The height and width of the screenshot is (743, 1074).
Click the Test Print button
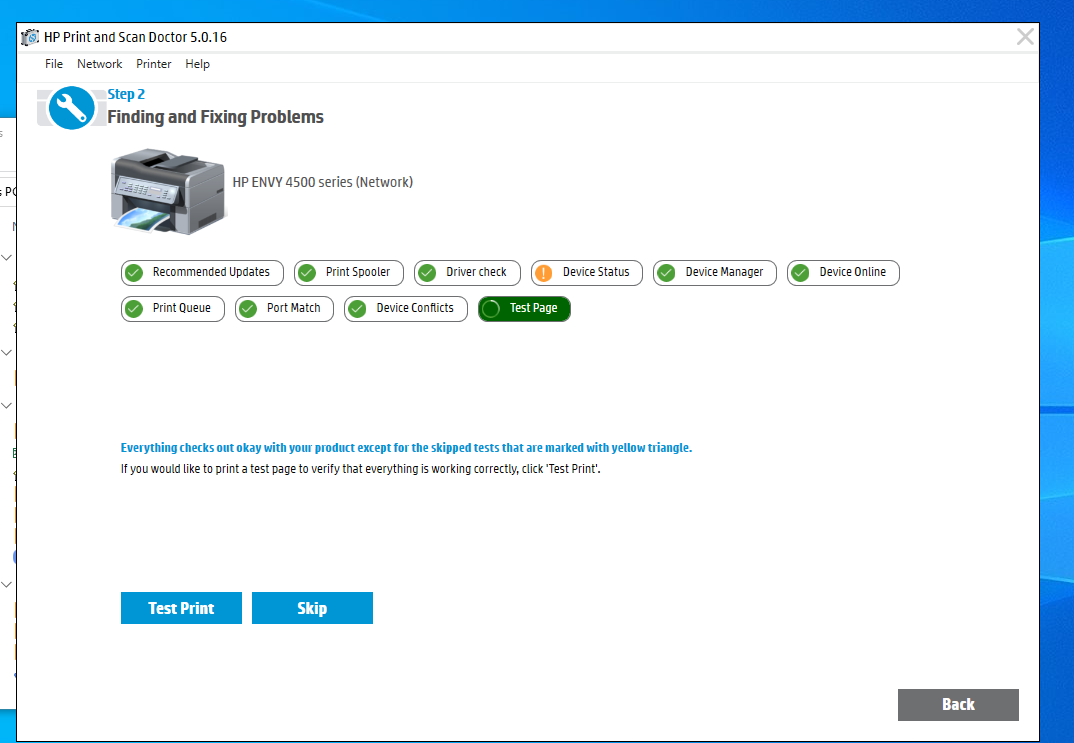[x=181, y=607]
